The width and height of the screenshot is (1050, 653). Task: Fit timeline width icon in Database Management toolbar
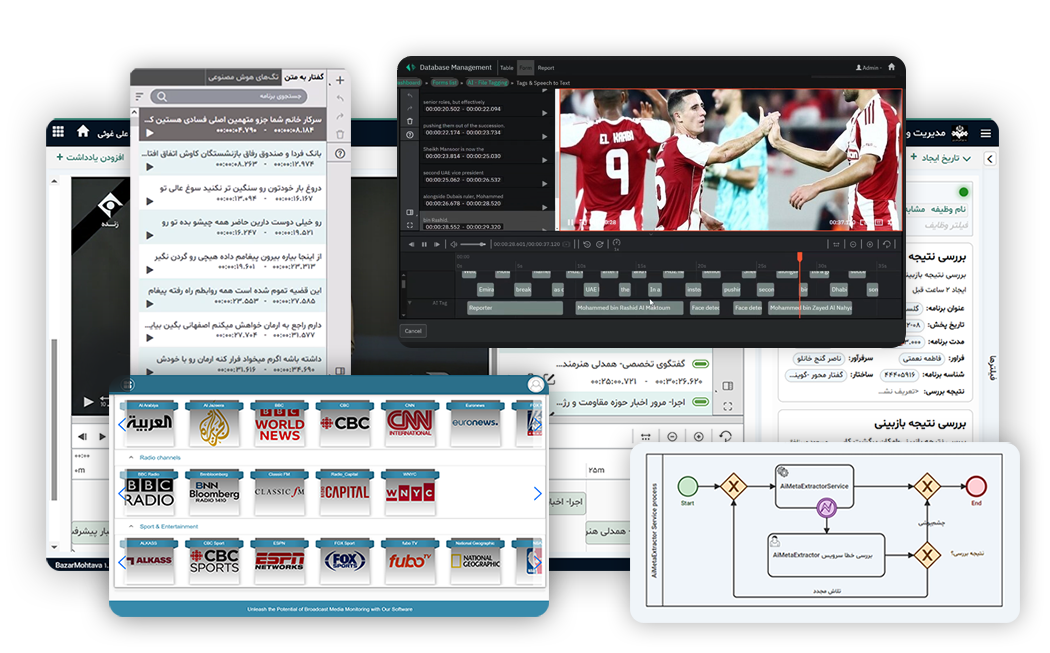(x=836, y=244)
